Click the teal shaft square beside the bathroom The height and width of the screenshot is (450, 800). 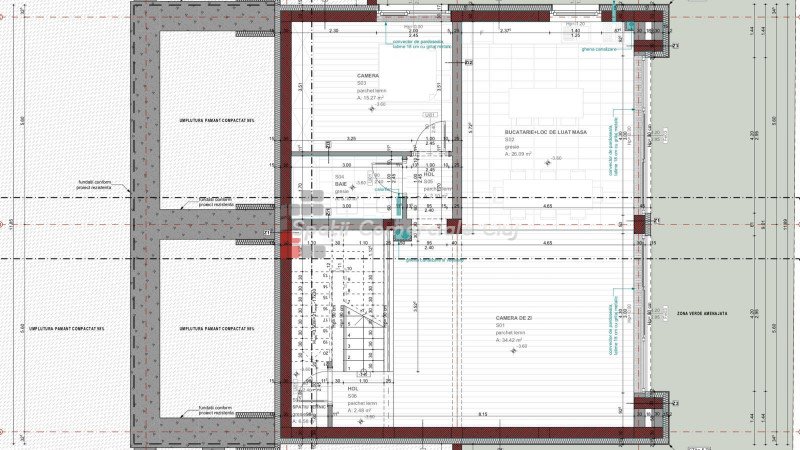[x=400, y=205]
